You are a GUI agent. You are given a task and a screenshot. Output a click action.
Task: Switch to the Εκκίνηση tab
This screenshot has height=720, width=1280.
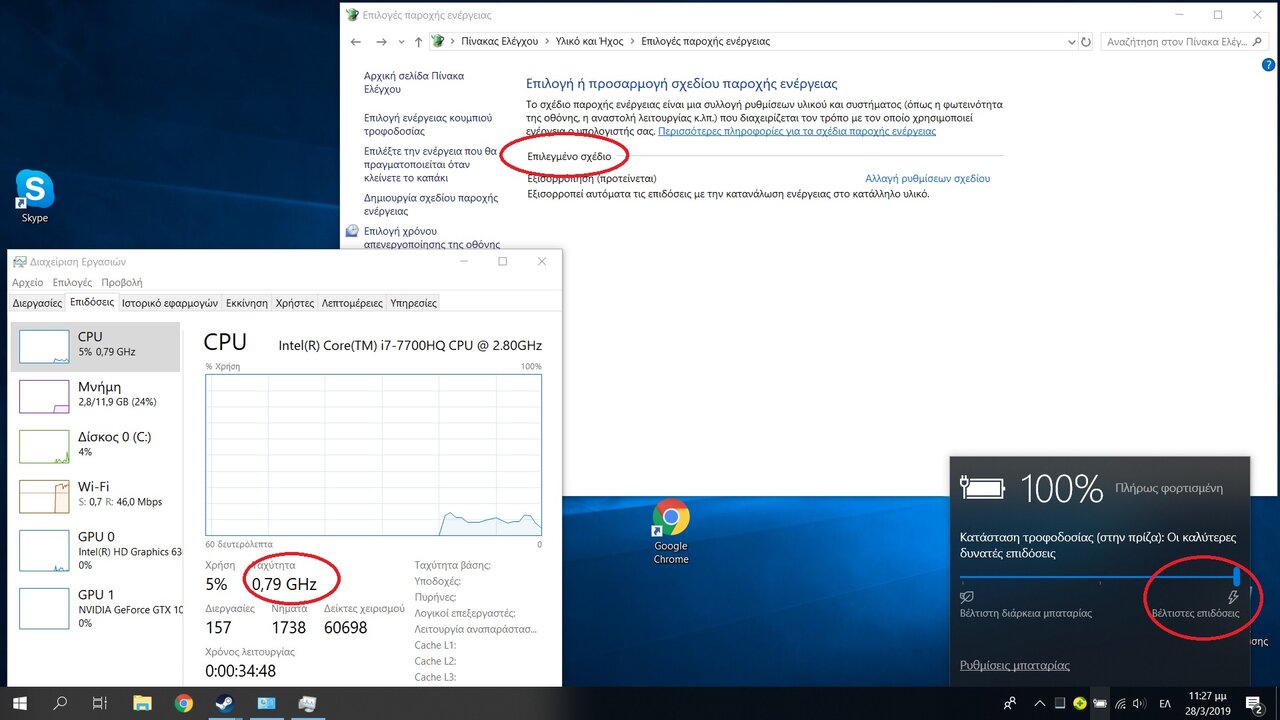[x=247, y=303]
